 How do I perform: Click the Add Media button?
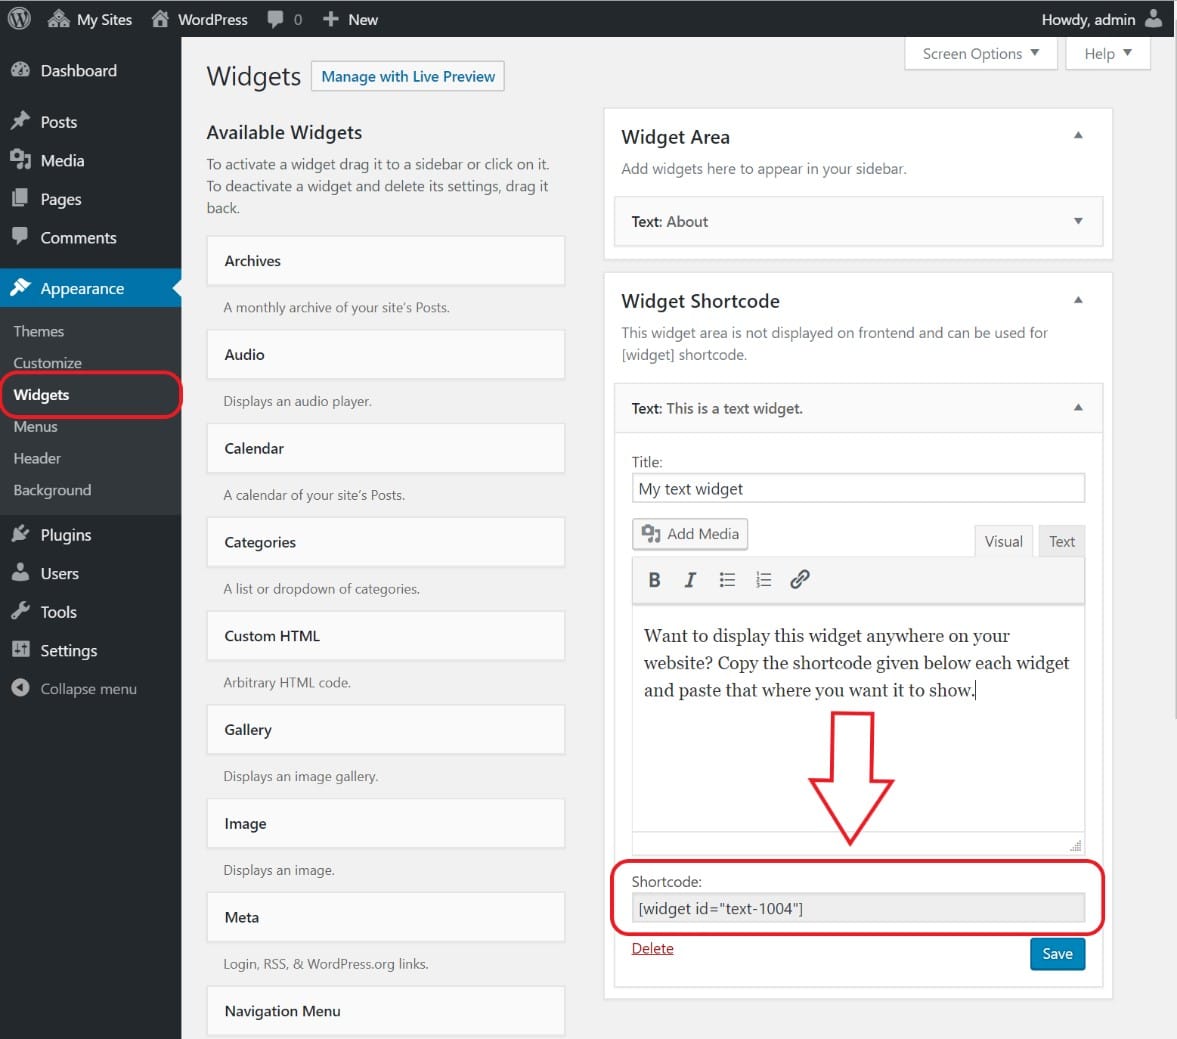[690, 534]
